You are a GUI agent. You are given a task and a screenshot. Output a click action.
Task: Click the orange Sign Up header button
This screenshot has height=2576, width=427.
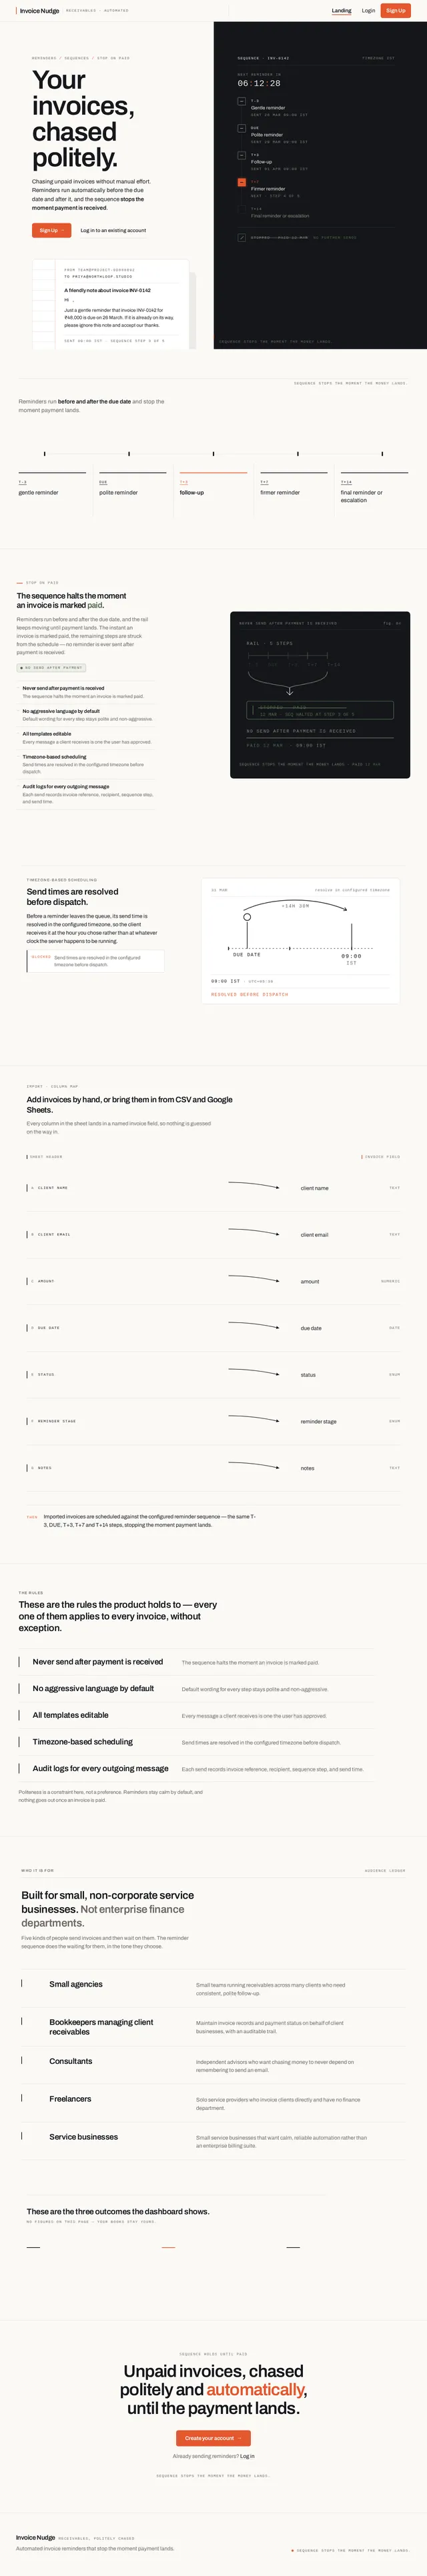396,11
